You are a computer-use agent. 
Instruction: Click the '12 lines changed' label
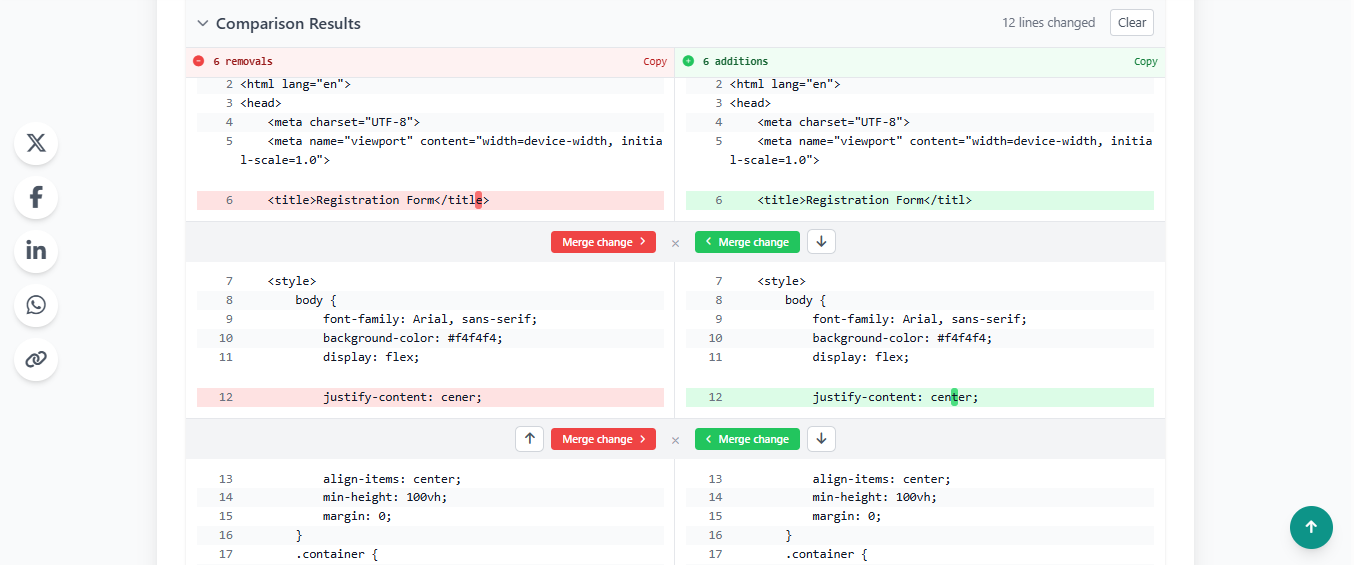point(1048,23)
